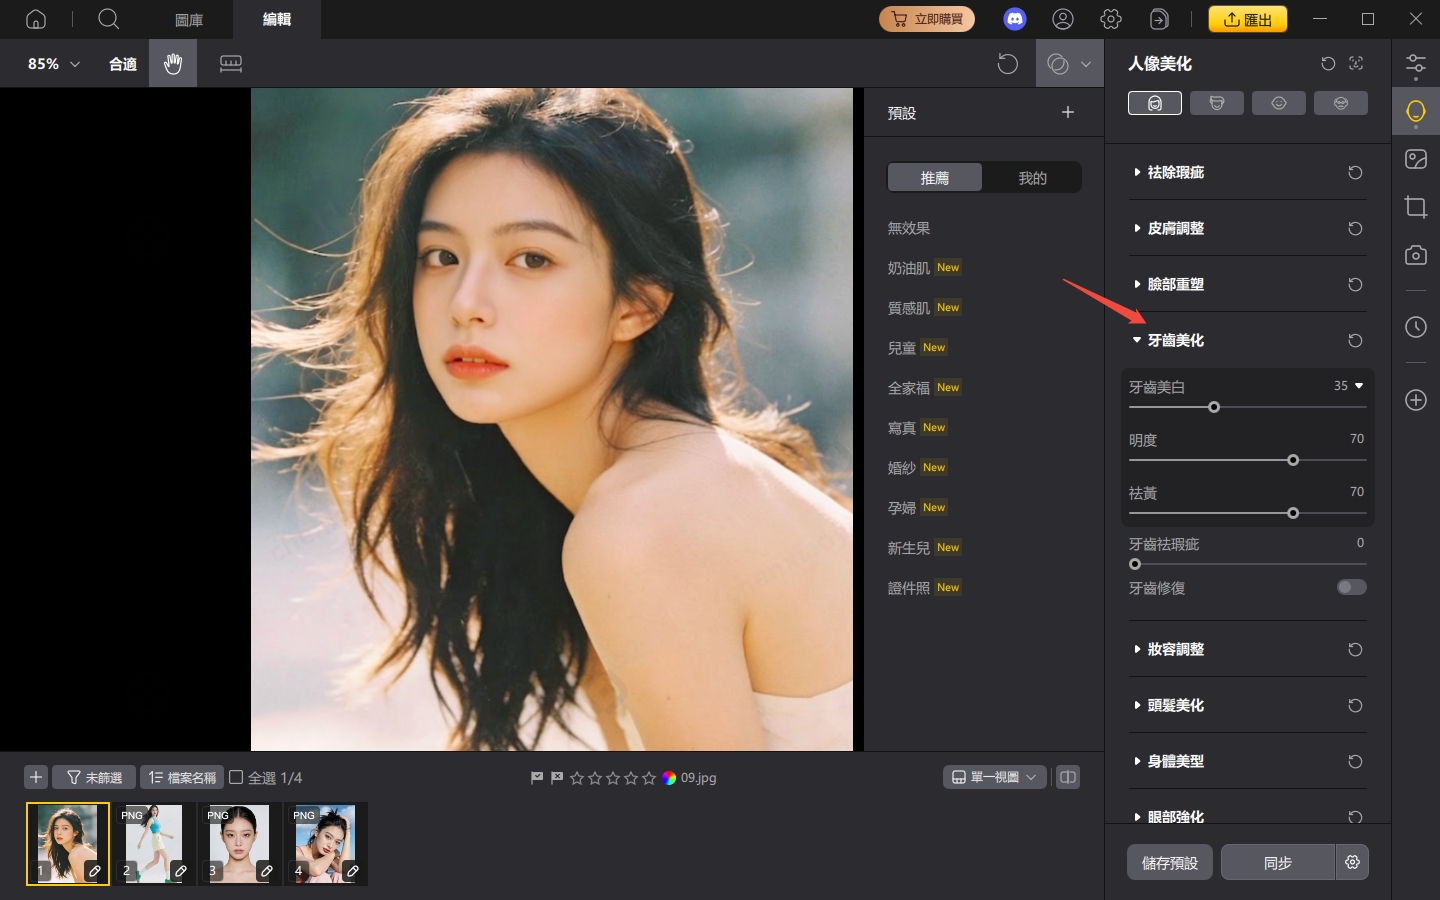Switch to the 我的 presets tab
The image size is (1440, 900).
pos(1032,178)
